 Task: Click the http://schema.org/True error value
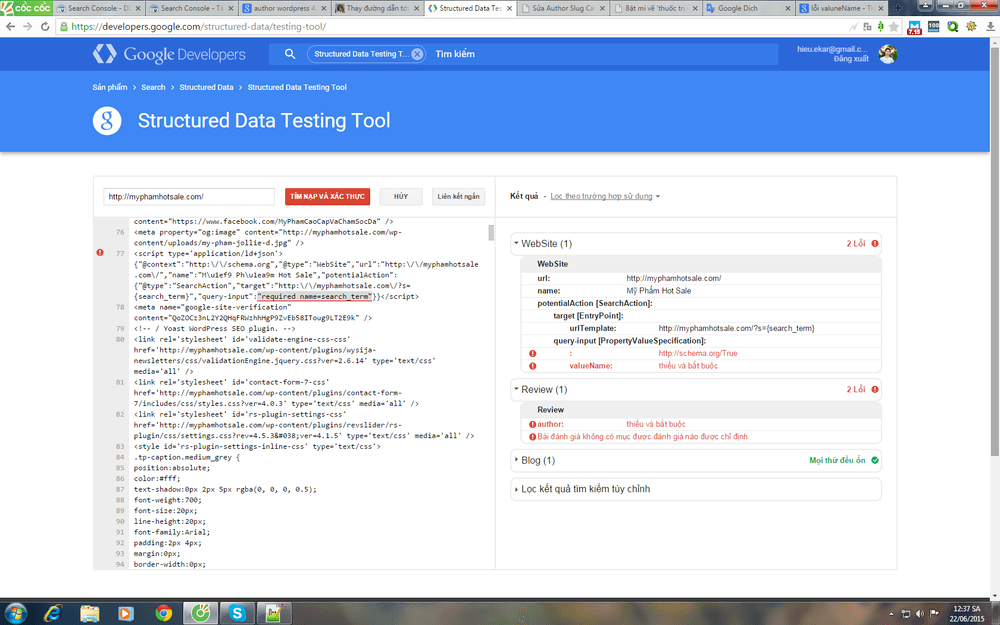point(698,353)
